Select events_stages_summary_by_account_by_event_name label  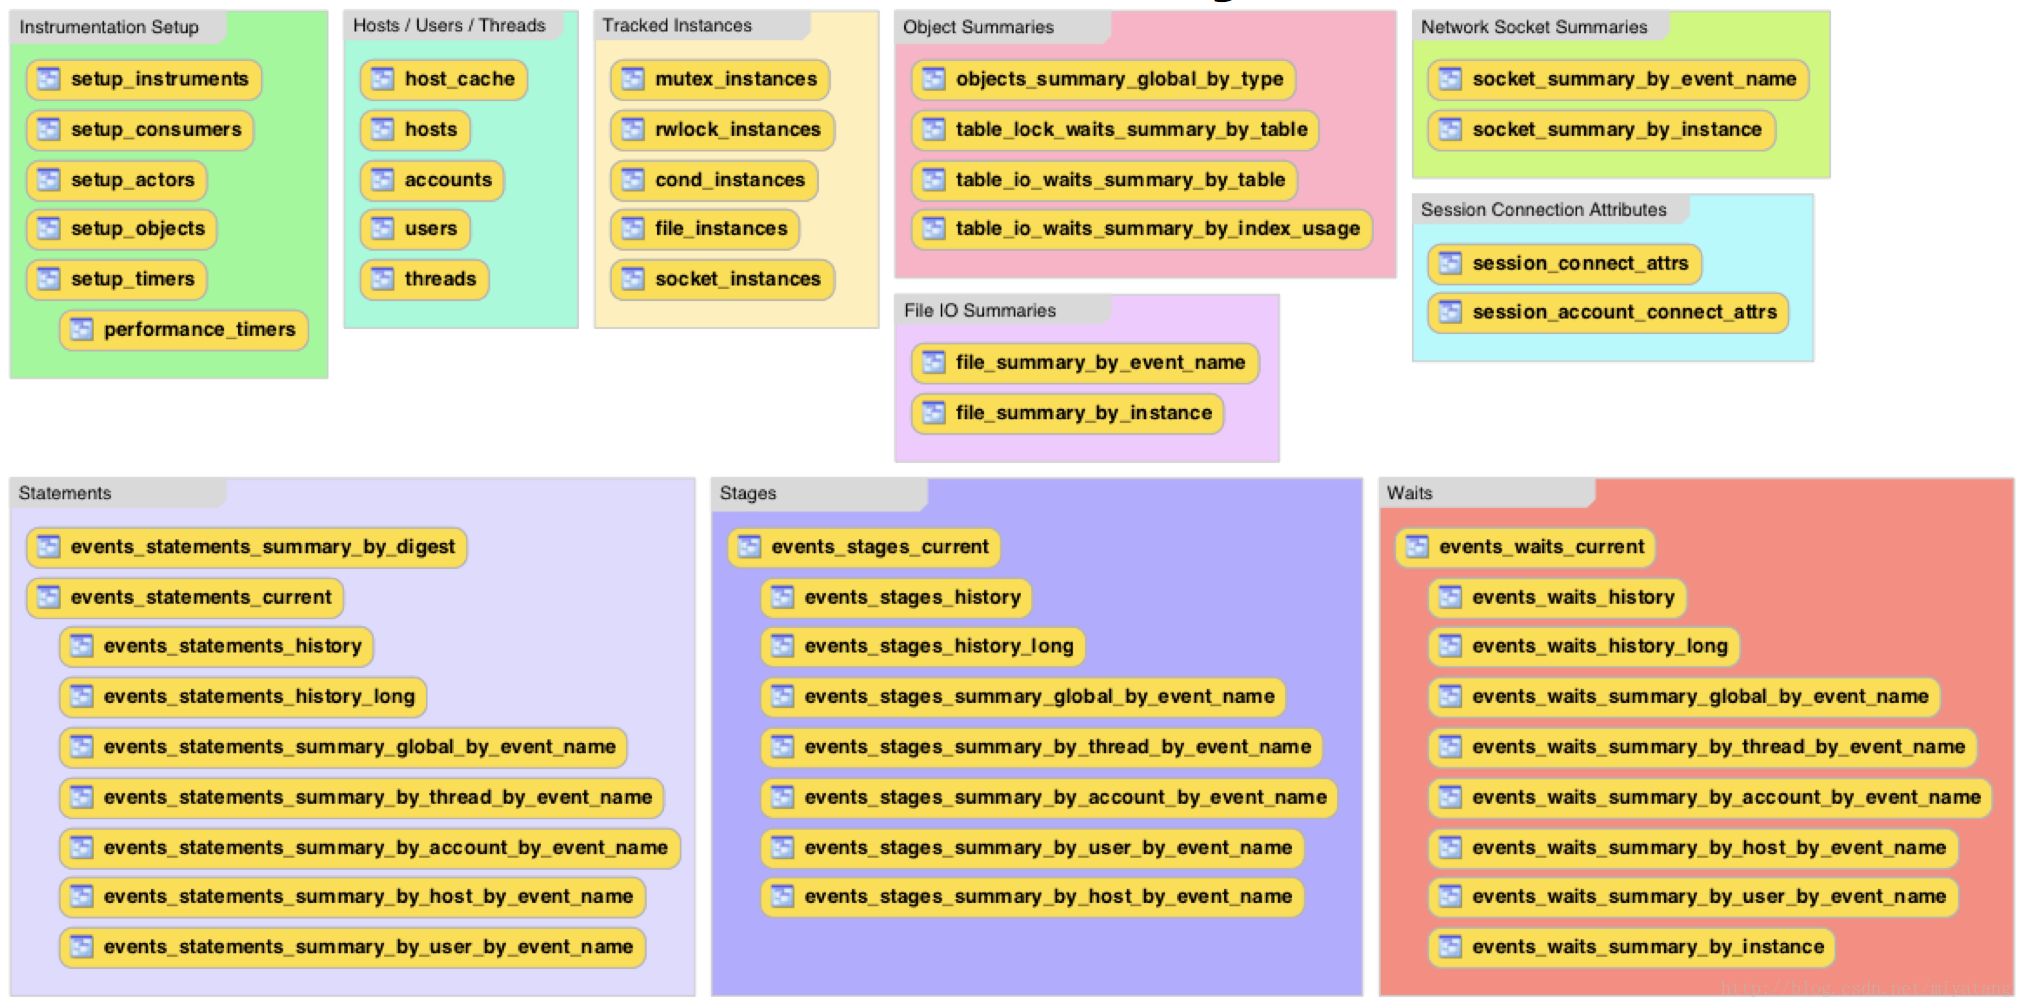1066,797
